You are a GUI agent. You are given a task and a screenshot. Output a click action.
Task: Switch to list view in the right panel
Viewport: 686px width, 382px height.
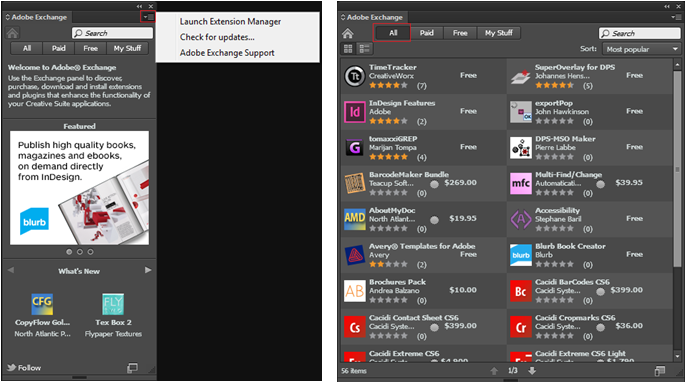[364, 49]
